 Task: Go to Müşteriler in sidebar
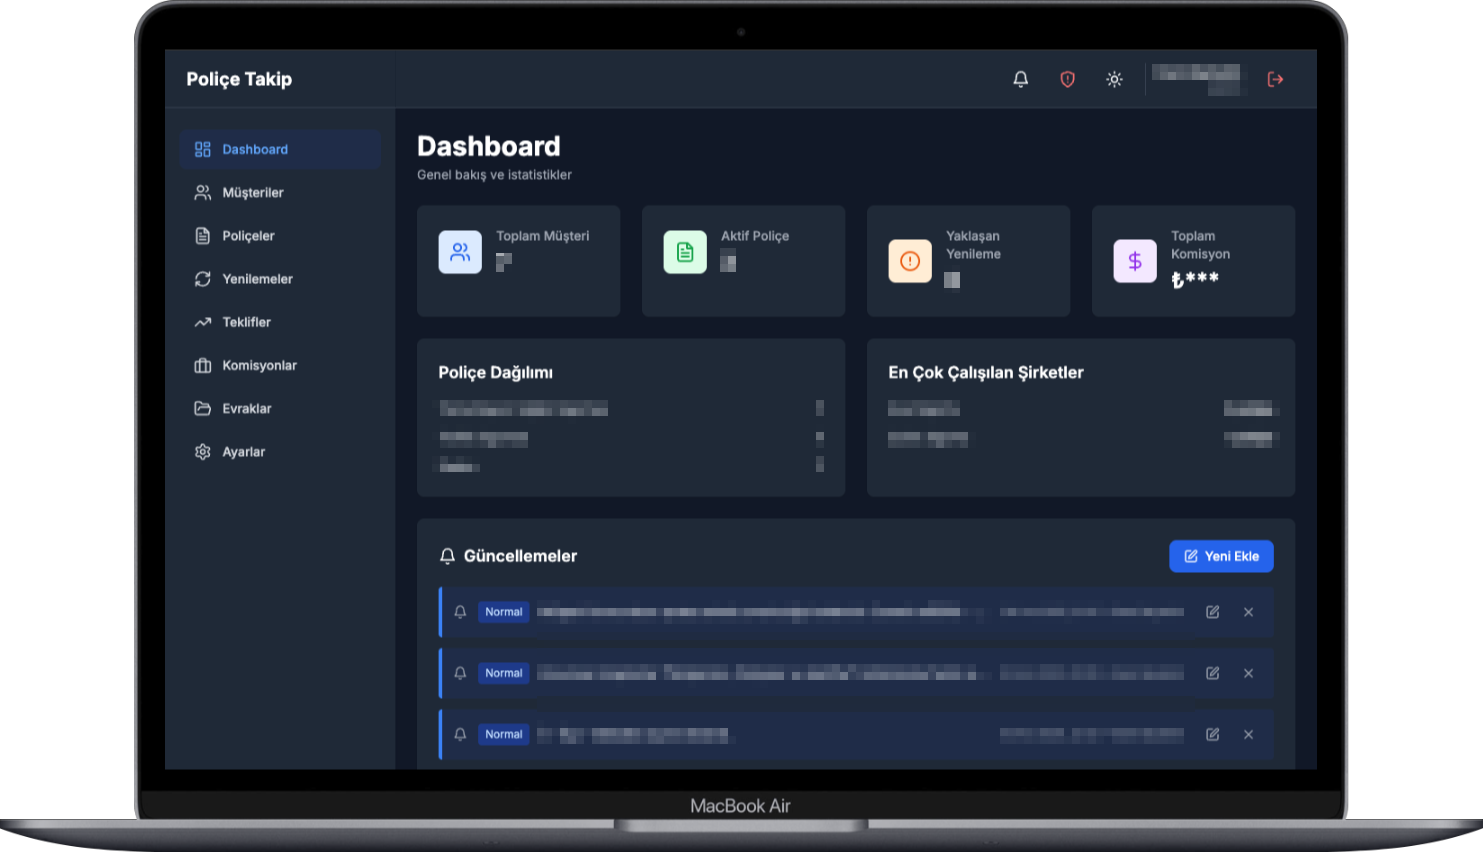(x=252, y=193)
